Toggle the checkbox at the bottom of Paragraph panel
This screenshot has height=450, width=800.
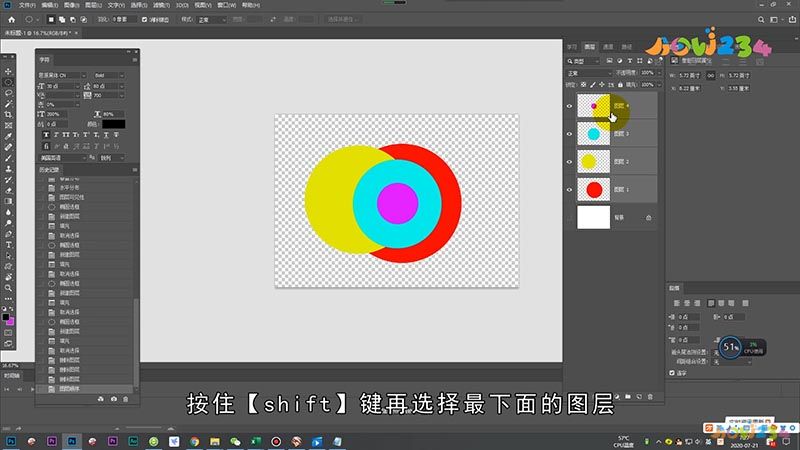click(x=672, y=373)
